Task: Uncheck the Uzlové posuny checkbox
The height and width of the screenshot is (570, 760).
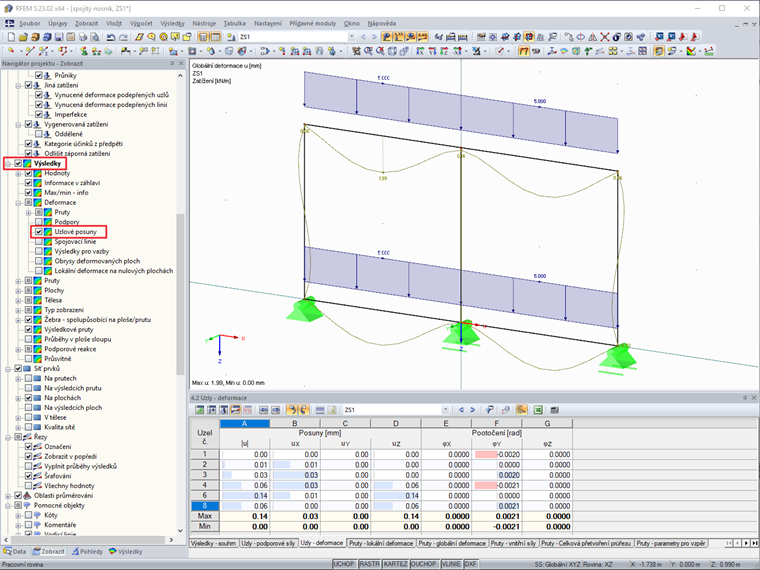Action: (38, 232)
